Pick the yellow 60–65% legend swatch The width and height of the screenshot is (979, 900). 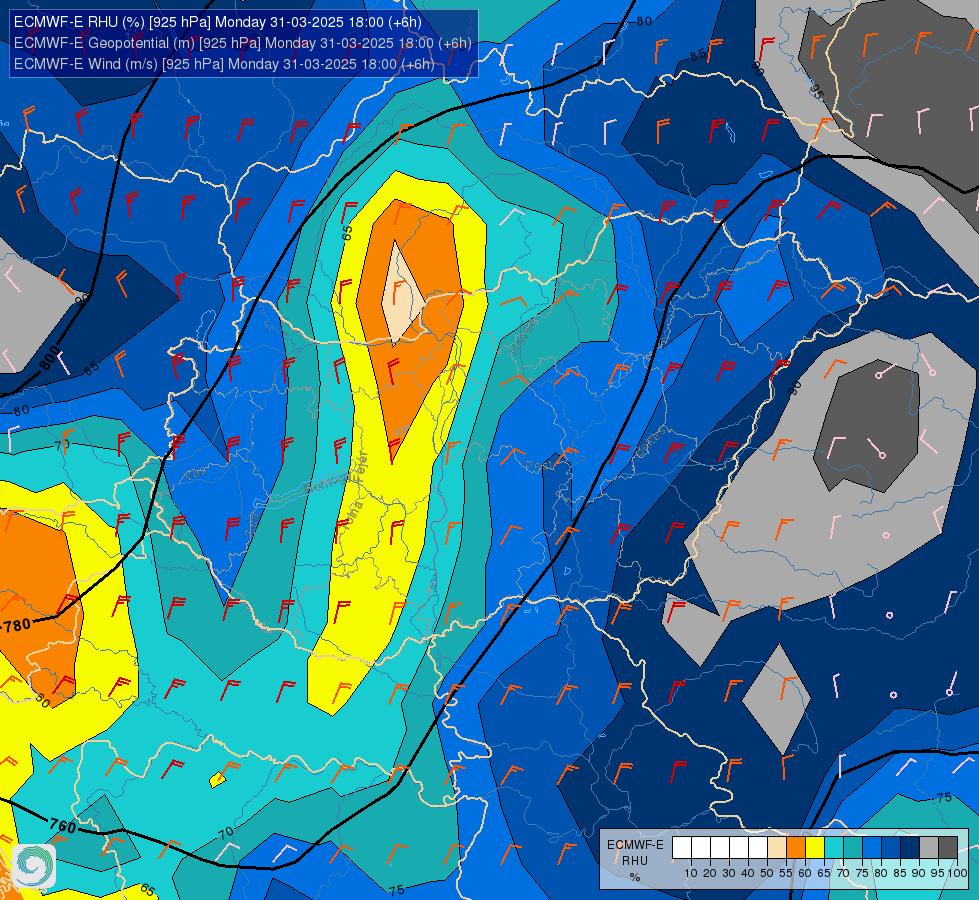coord(815,848)
